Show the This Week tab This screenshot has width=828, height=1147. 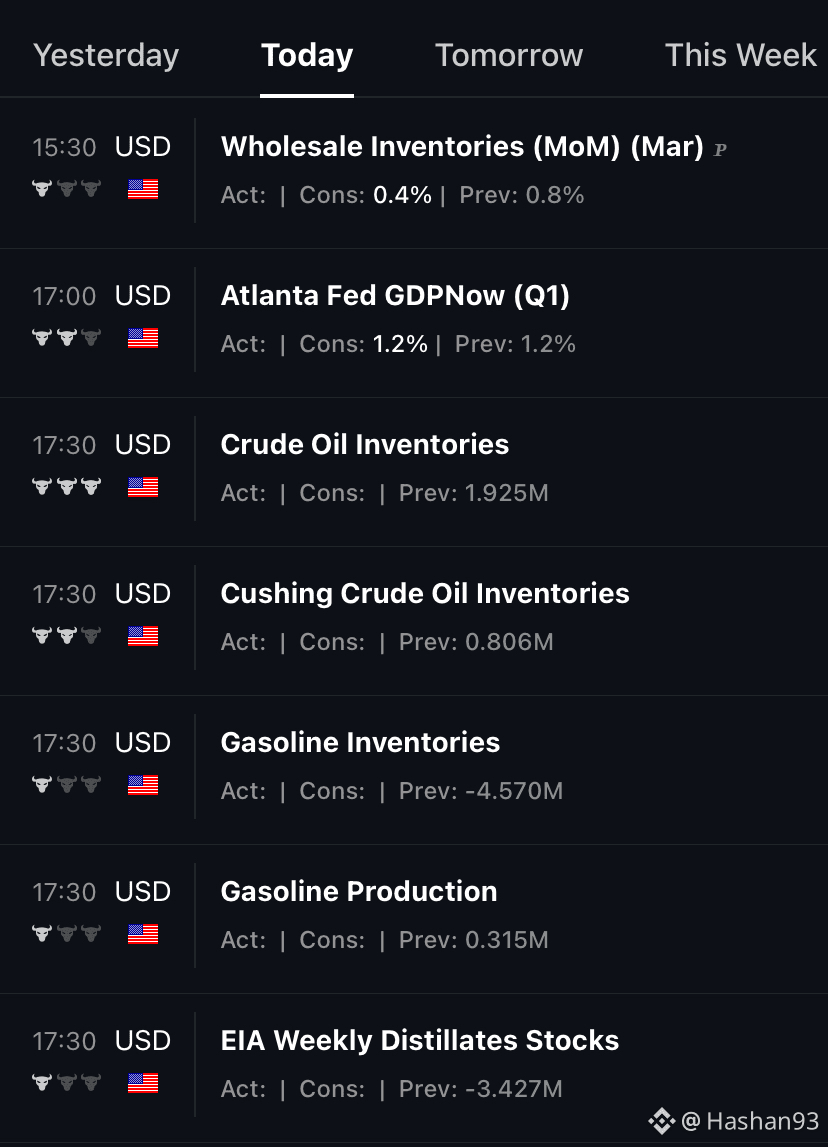tap(740, 56)
